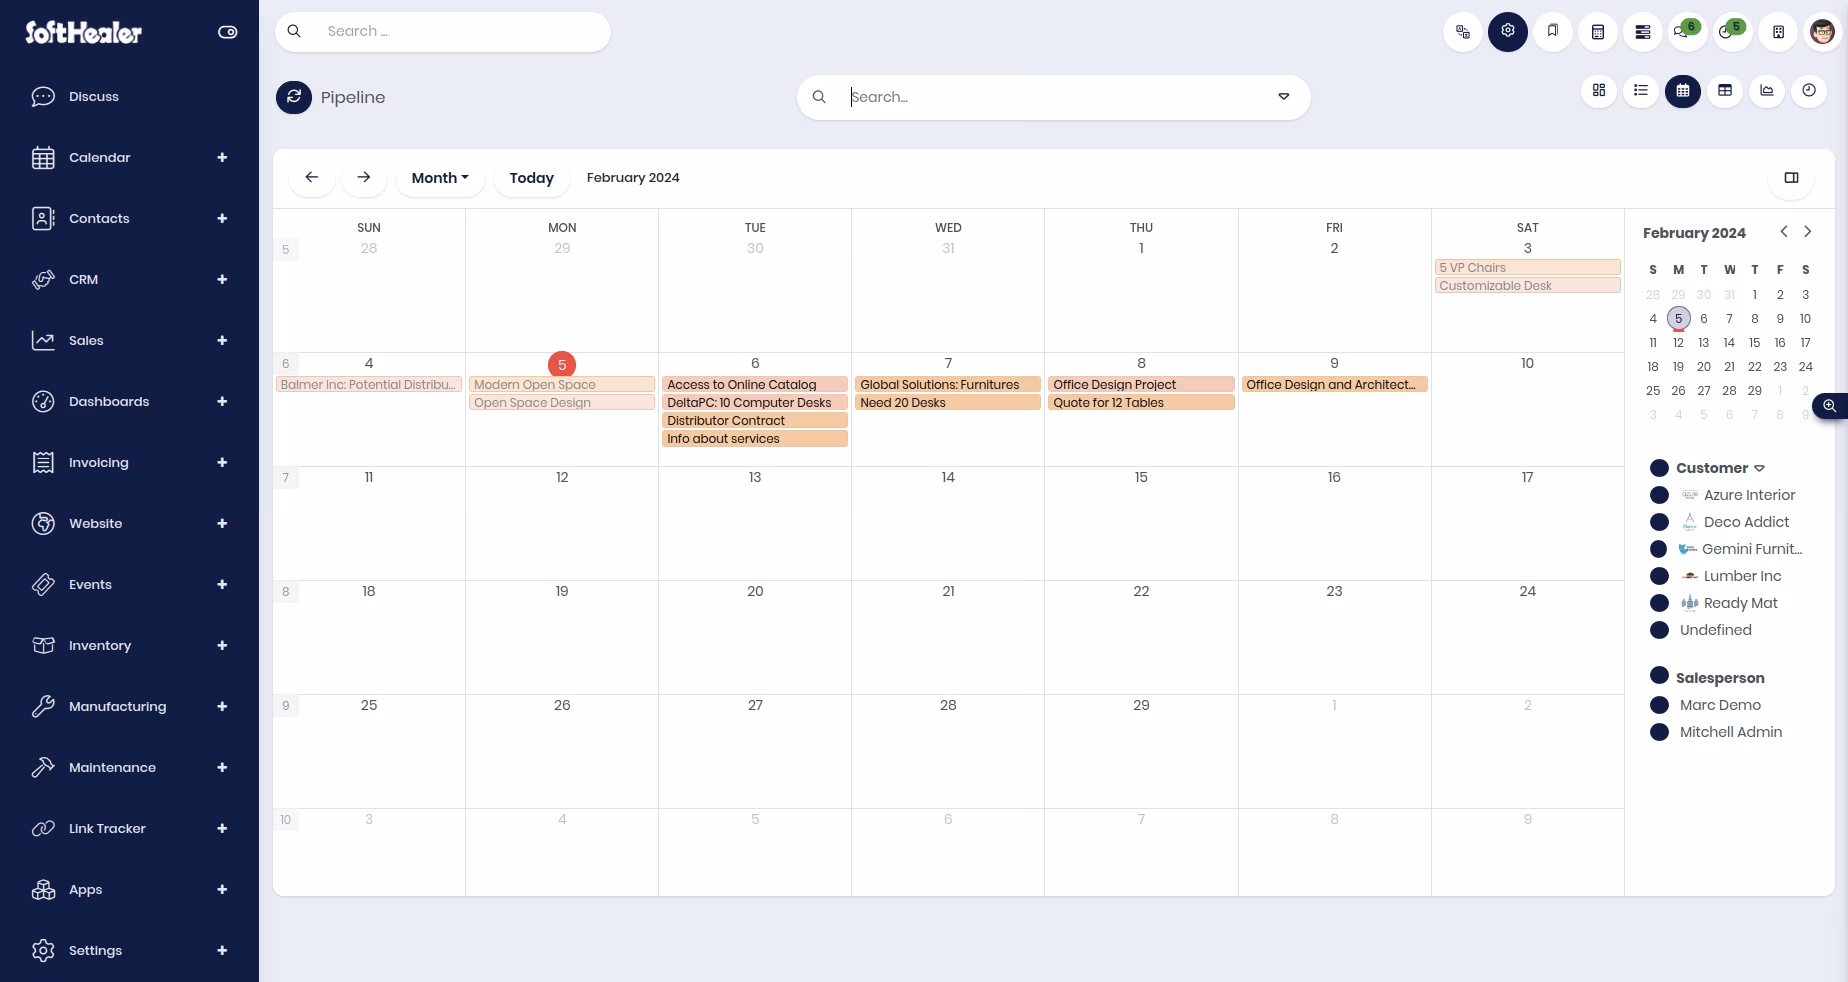Open the Distributor Contract calendar event
Viewport: 1848px width, 982px height.
click(x=755, y=421)
